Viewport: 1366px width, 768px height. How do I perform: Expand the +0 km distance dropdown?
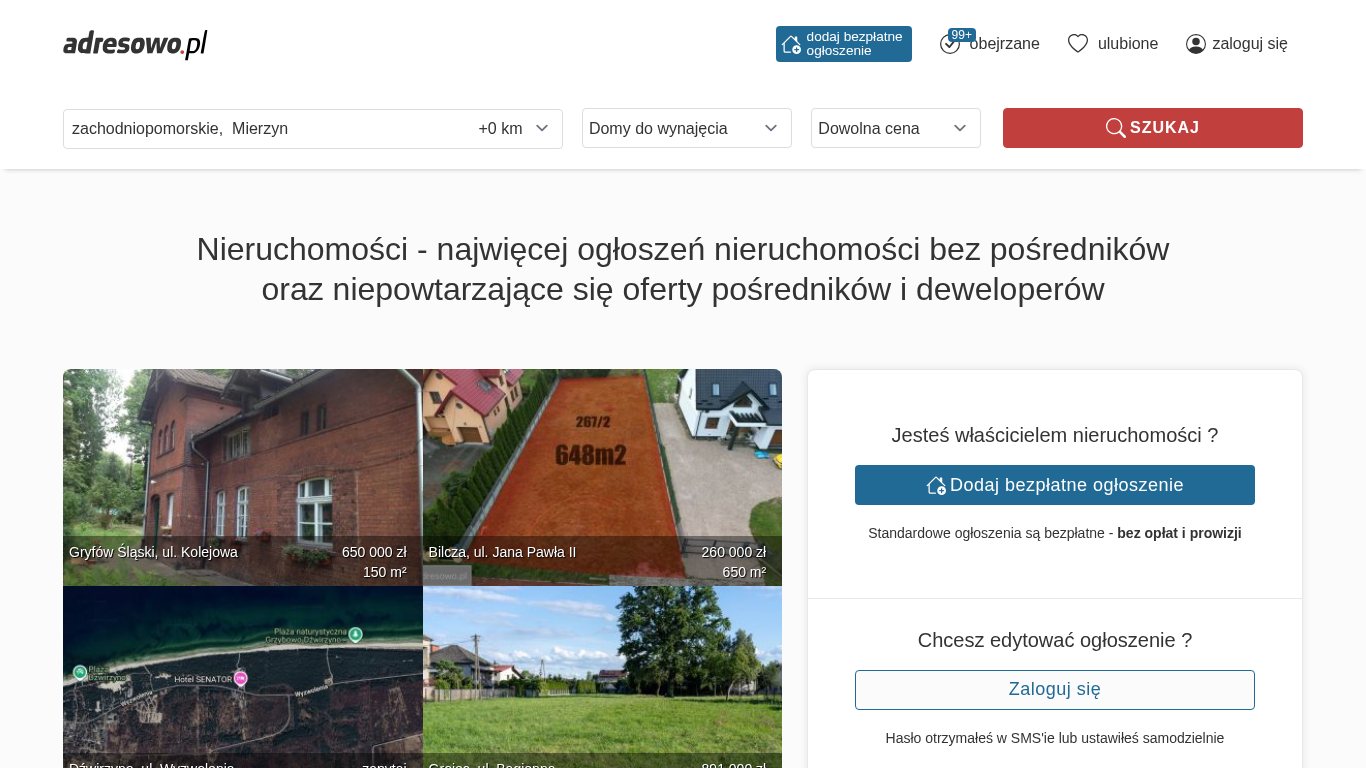514,128
